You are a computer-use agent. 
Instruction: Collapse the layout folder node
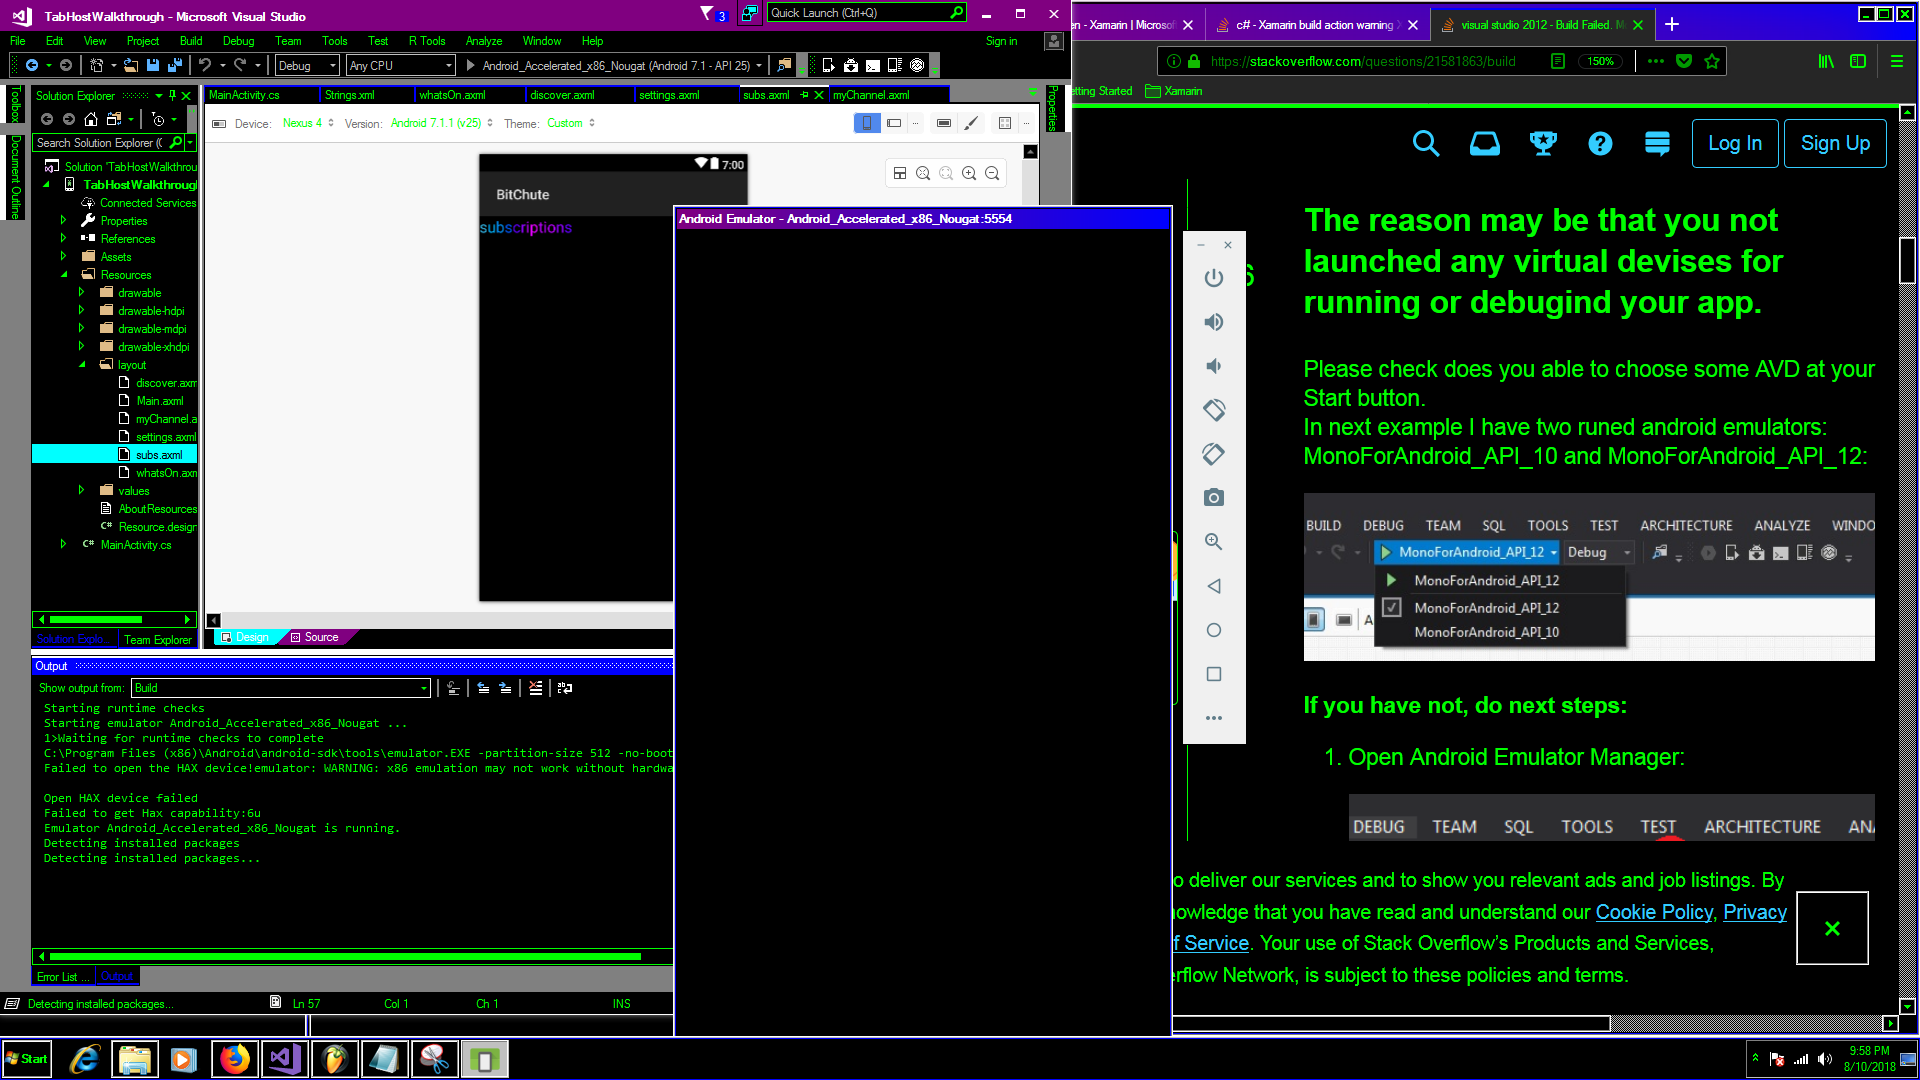(82, 365)
